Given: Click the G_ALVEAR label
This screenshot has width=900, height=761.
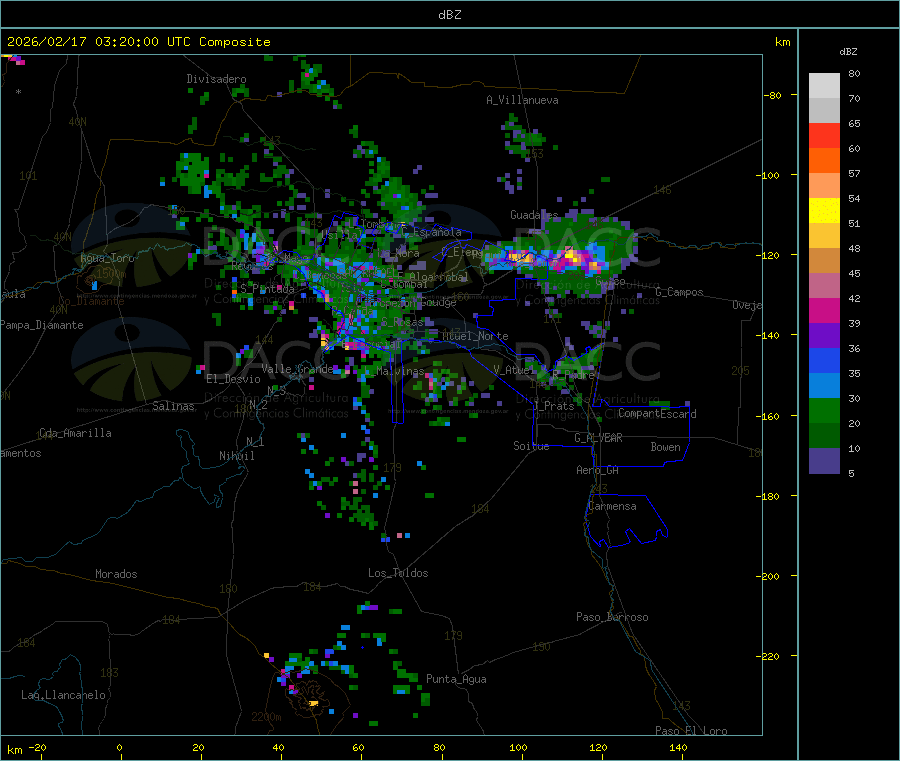Looking at the screenshot, I should 598,438.
